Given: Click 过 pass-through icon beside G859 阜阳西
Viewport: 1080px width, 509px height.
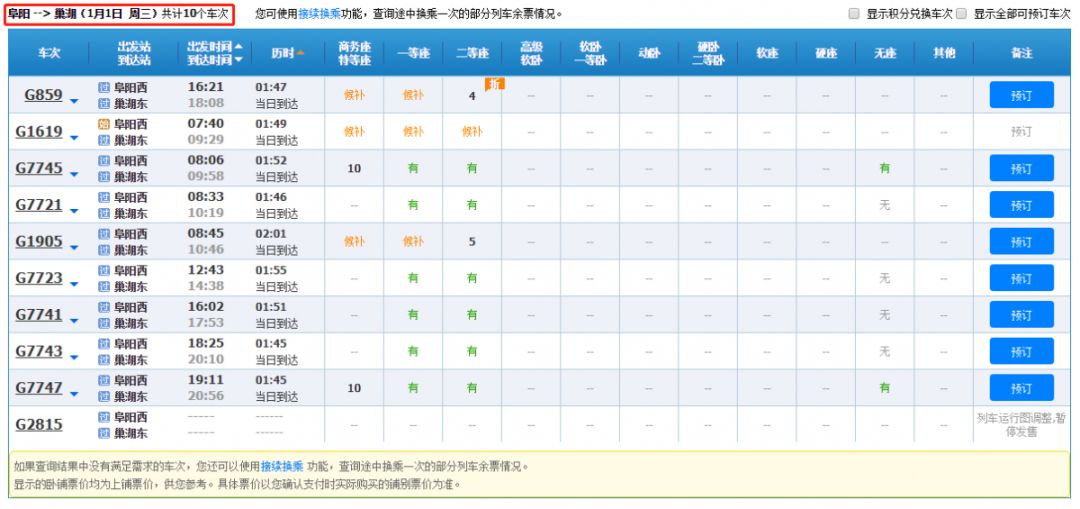Looking at the screenshot, I should coord(104,87).
